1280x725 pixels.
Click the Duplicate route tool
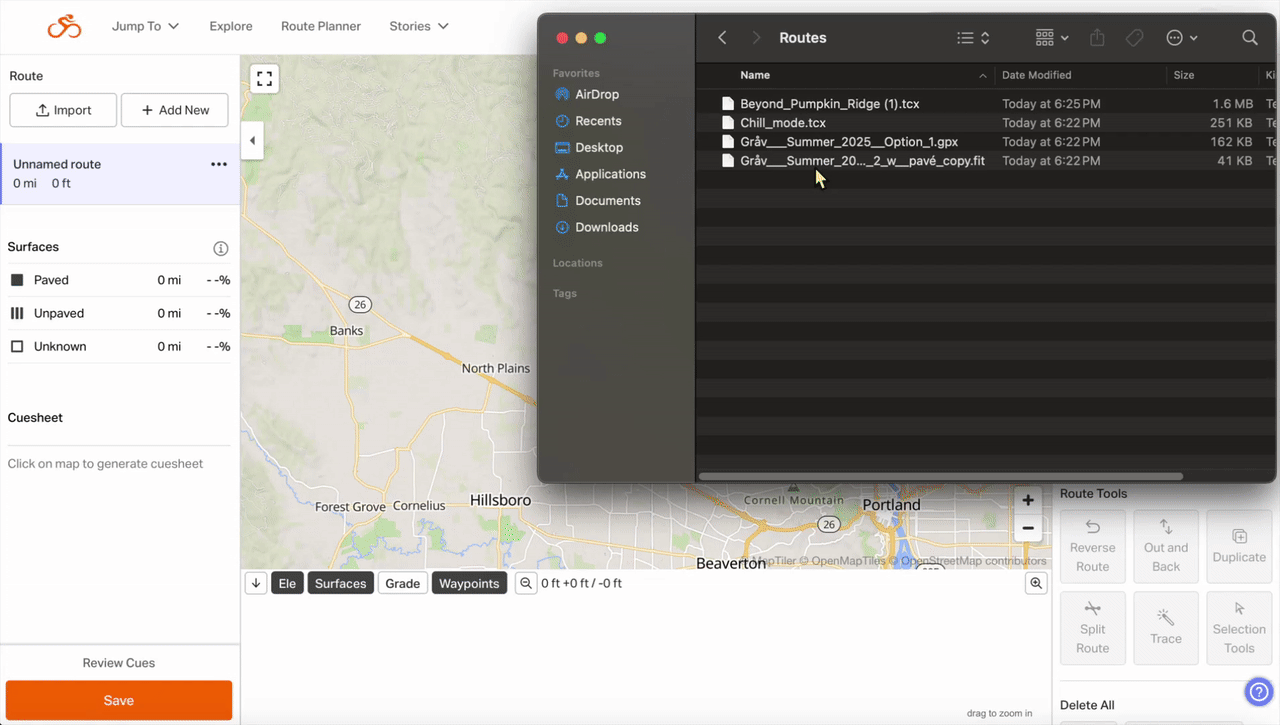tap(1239, 547)
